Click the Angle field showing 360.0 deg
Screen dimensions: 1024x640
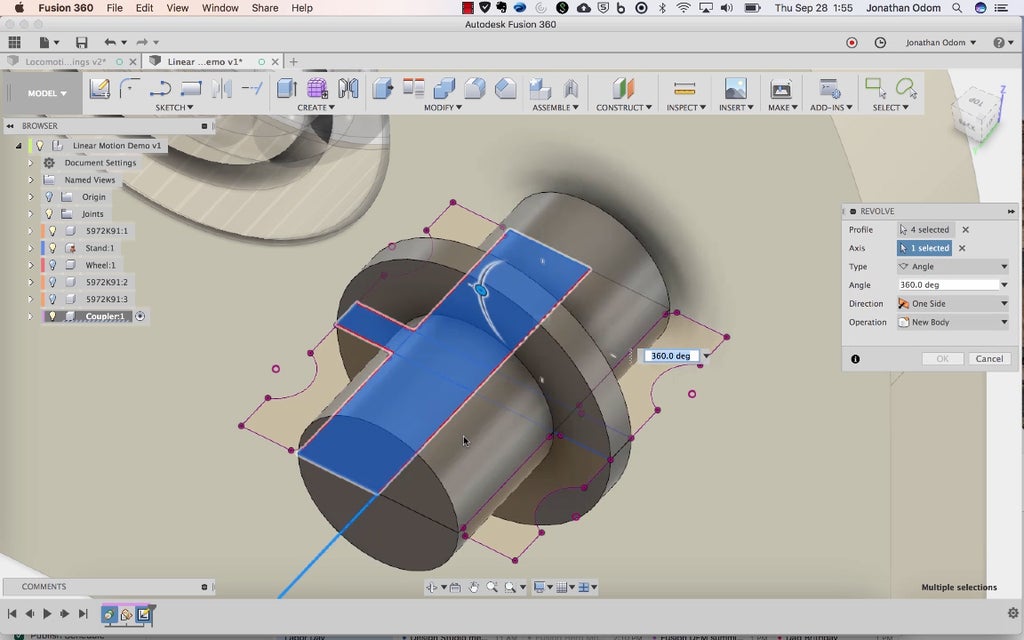[x=947, y=285]
